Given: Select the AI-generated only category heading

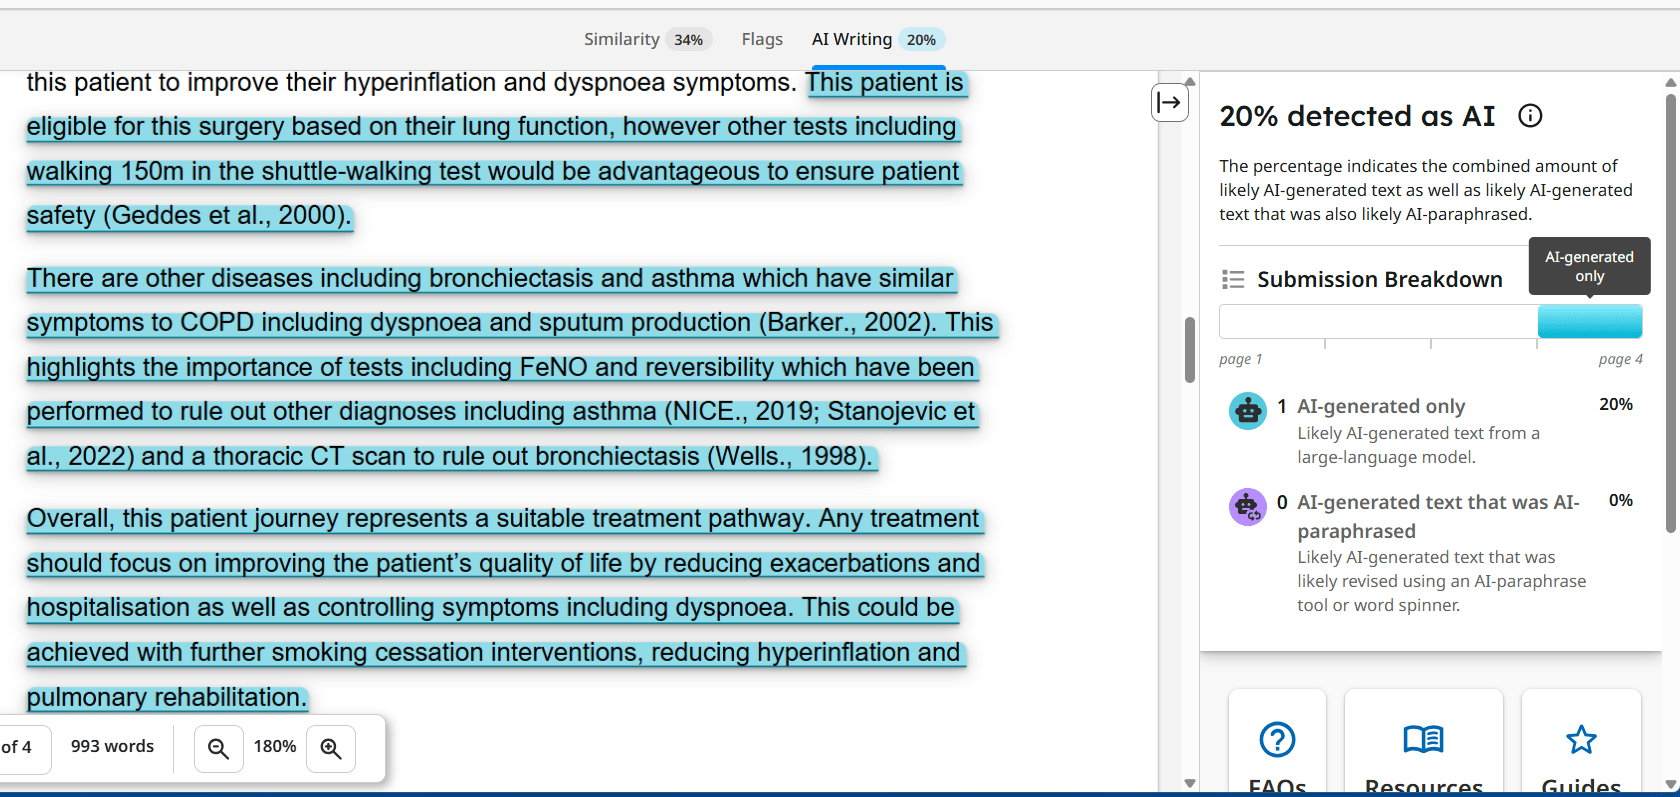Looking at the screenshot, I should coord(1380,406).
